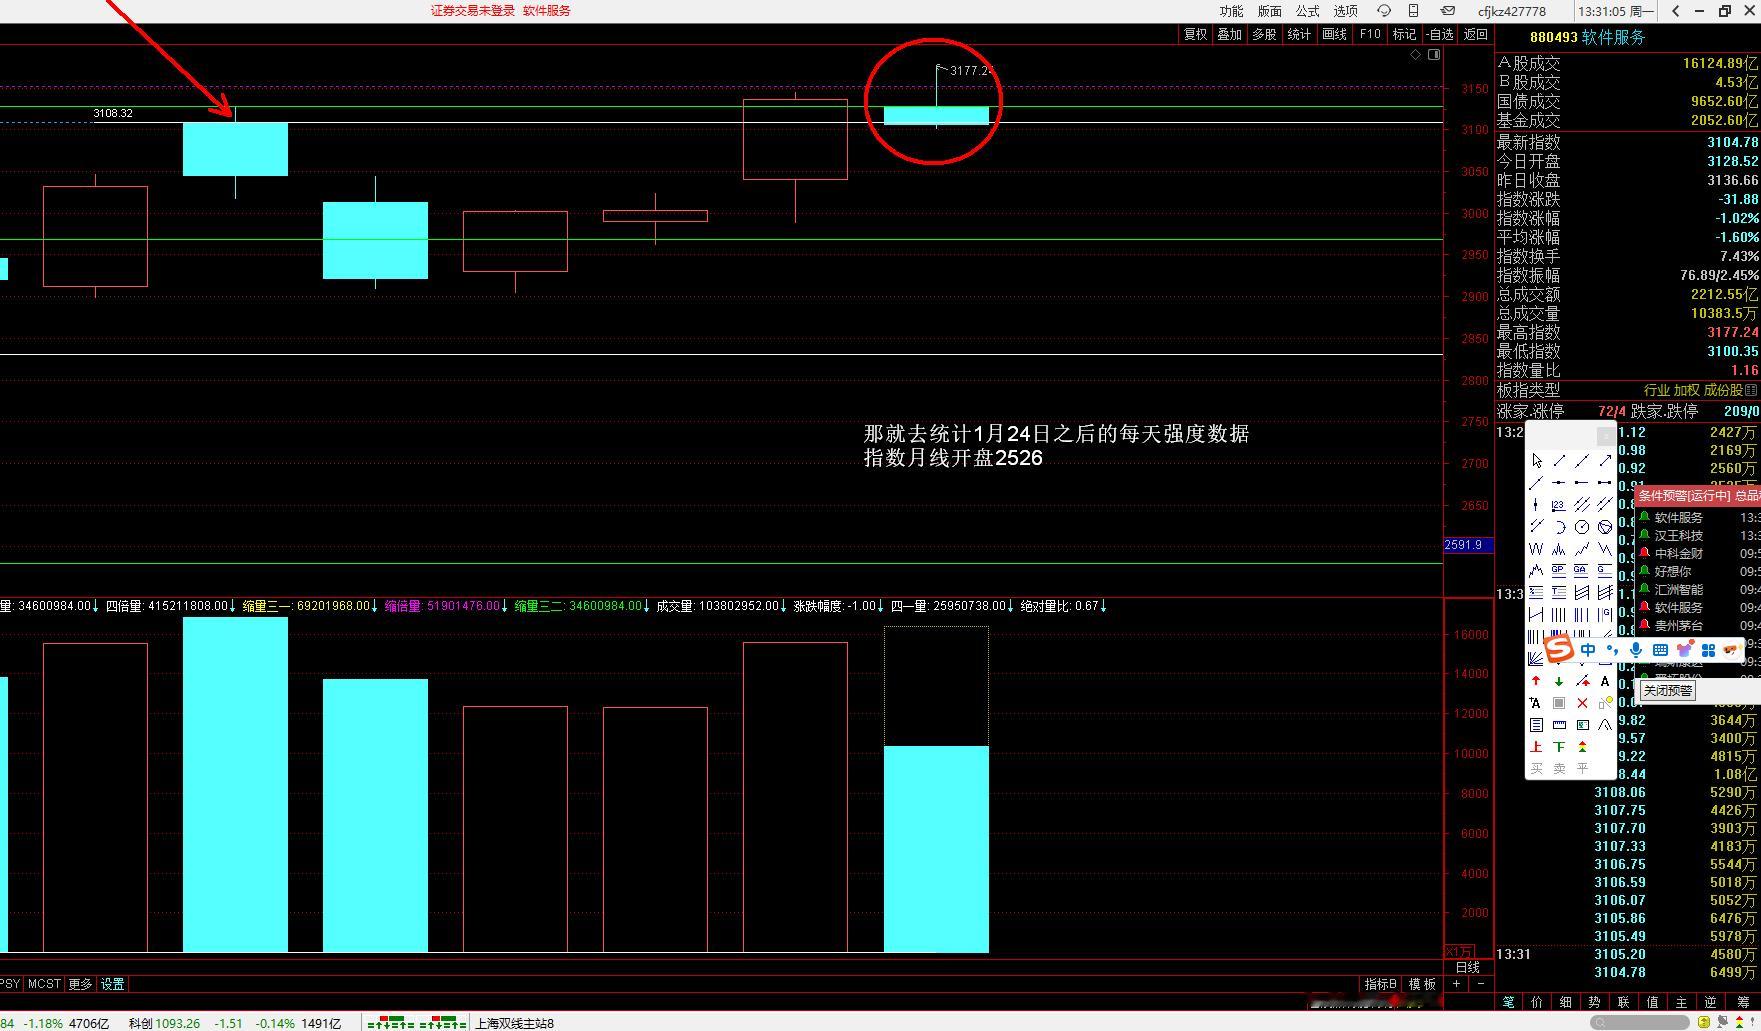Click the green 下 marker icon
The image size is (1761, 1031).
1559,746
